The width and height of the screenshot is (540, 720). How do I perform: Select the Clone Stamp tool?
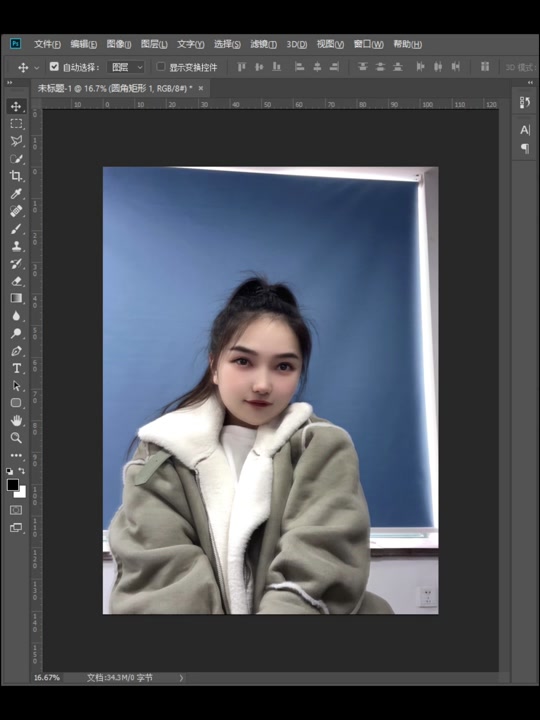16,246
